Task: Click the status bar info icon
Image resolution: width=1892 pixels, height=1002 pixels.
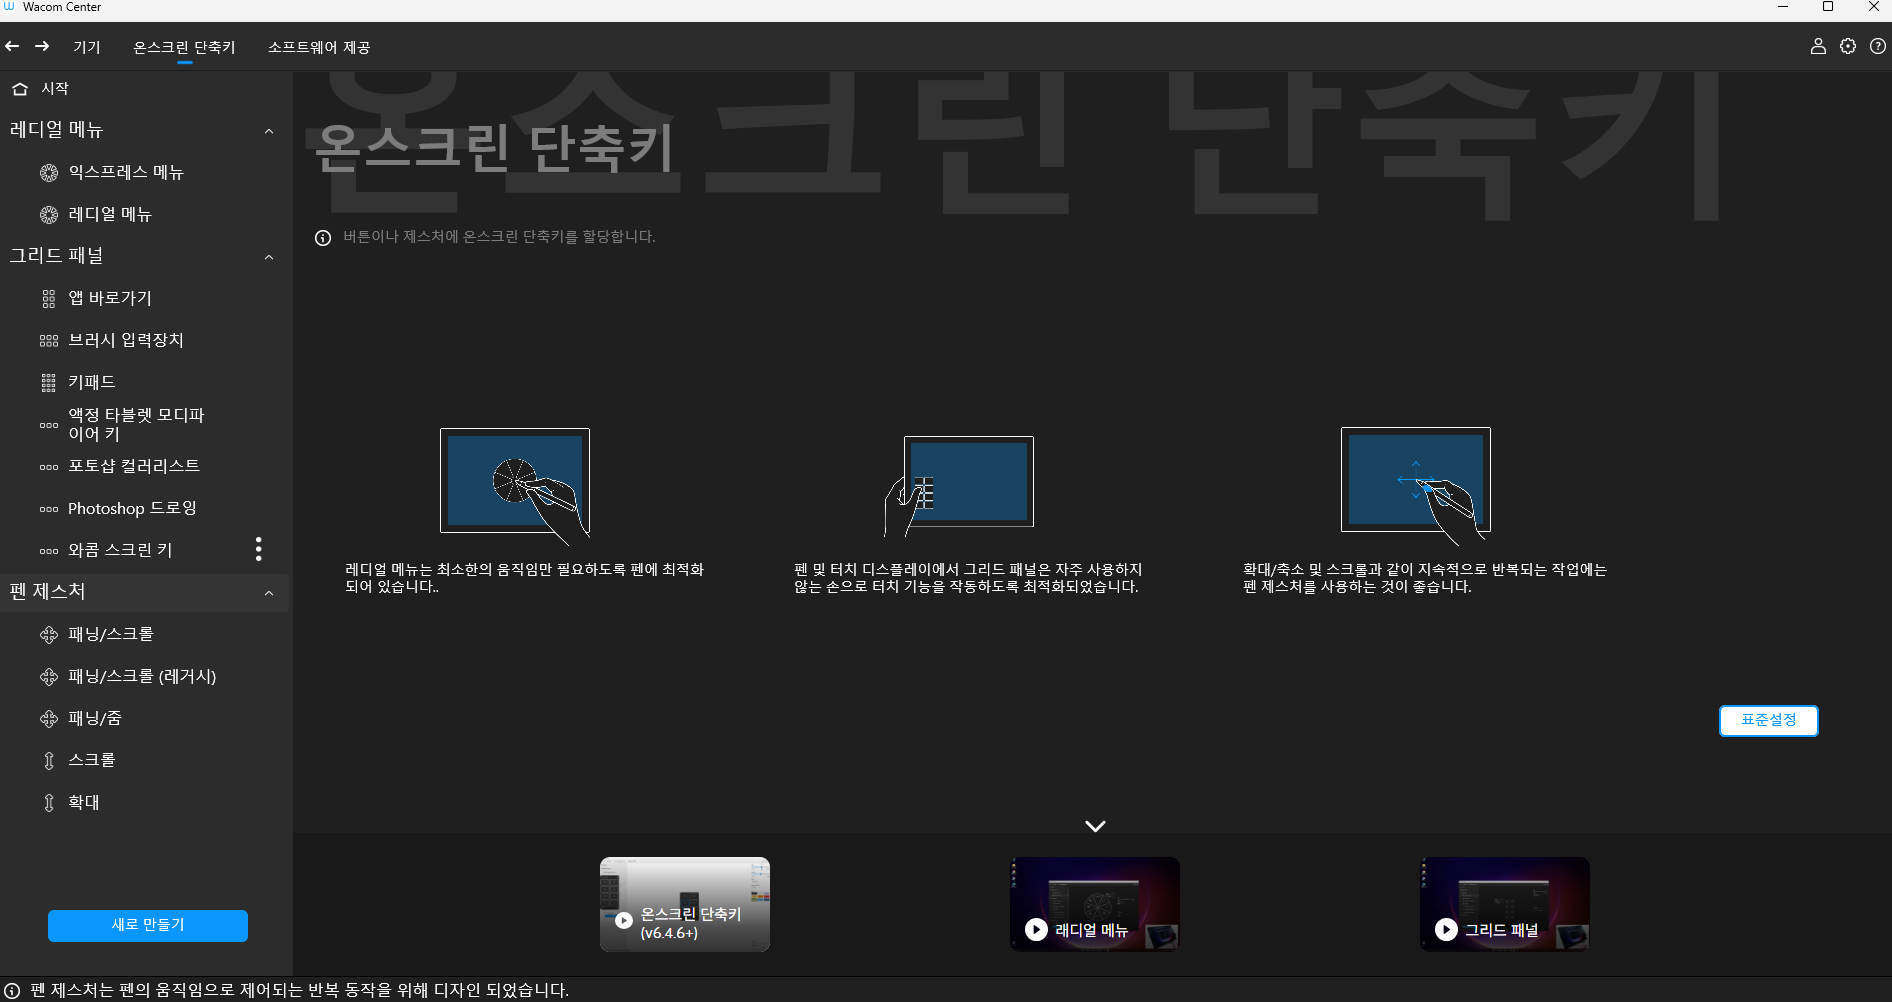Action: coord(12,991)
